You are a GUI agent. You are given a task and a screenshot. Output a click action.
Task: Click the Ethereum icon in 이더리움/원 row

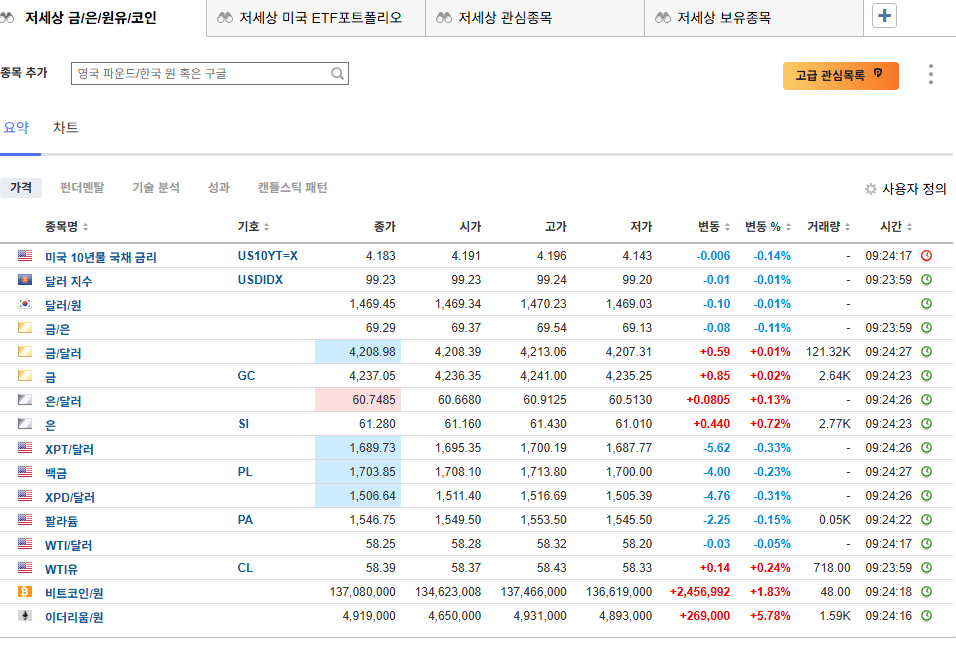coord(25,616)
